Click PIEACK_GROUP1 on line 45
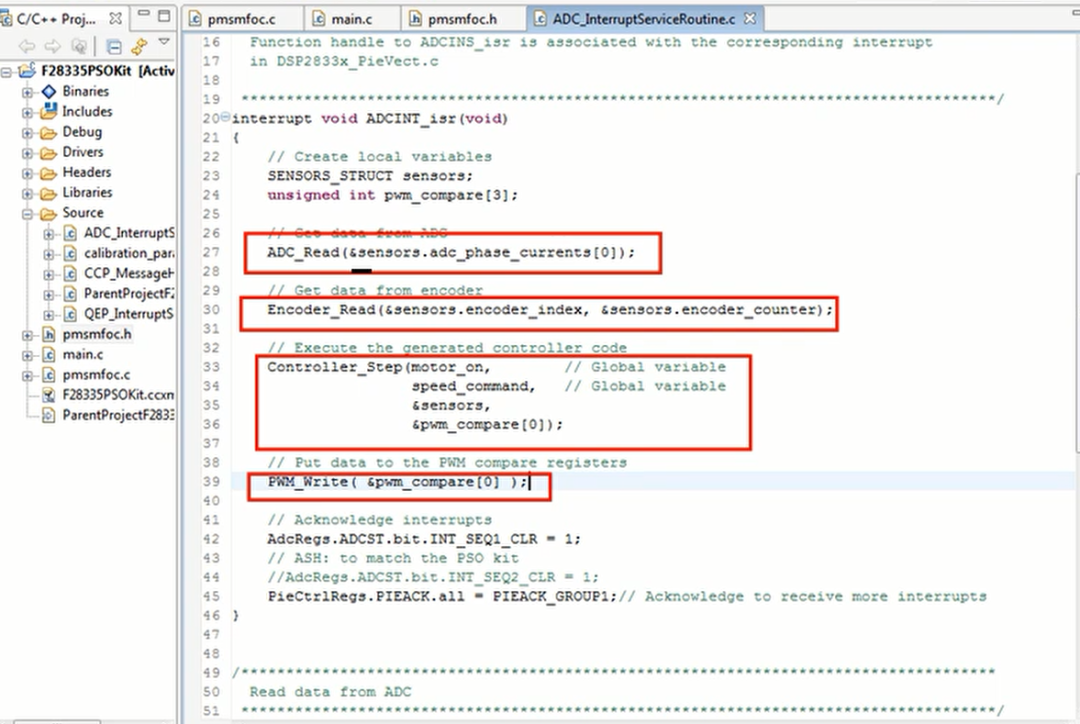The image size is (1080, 724). tap(550, 597)
